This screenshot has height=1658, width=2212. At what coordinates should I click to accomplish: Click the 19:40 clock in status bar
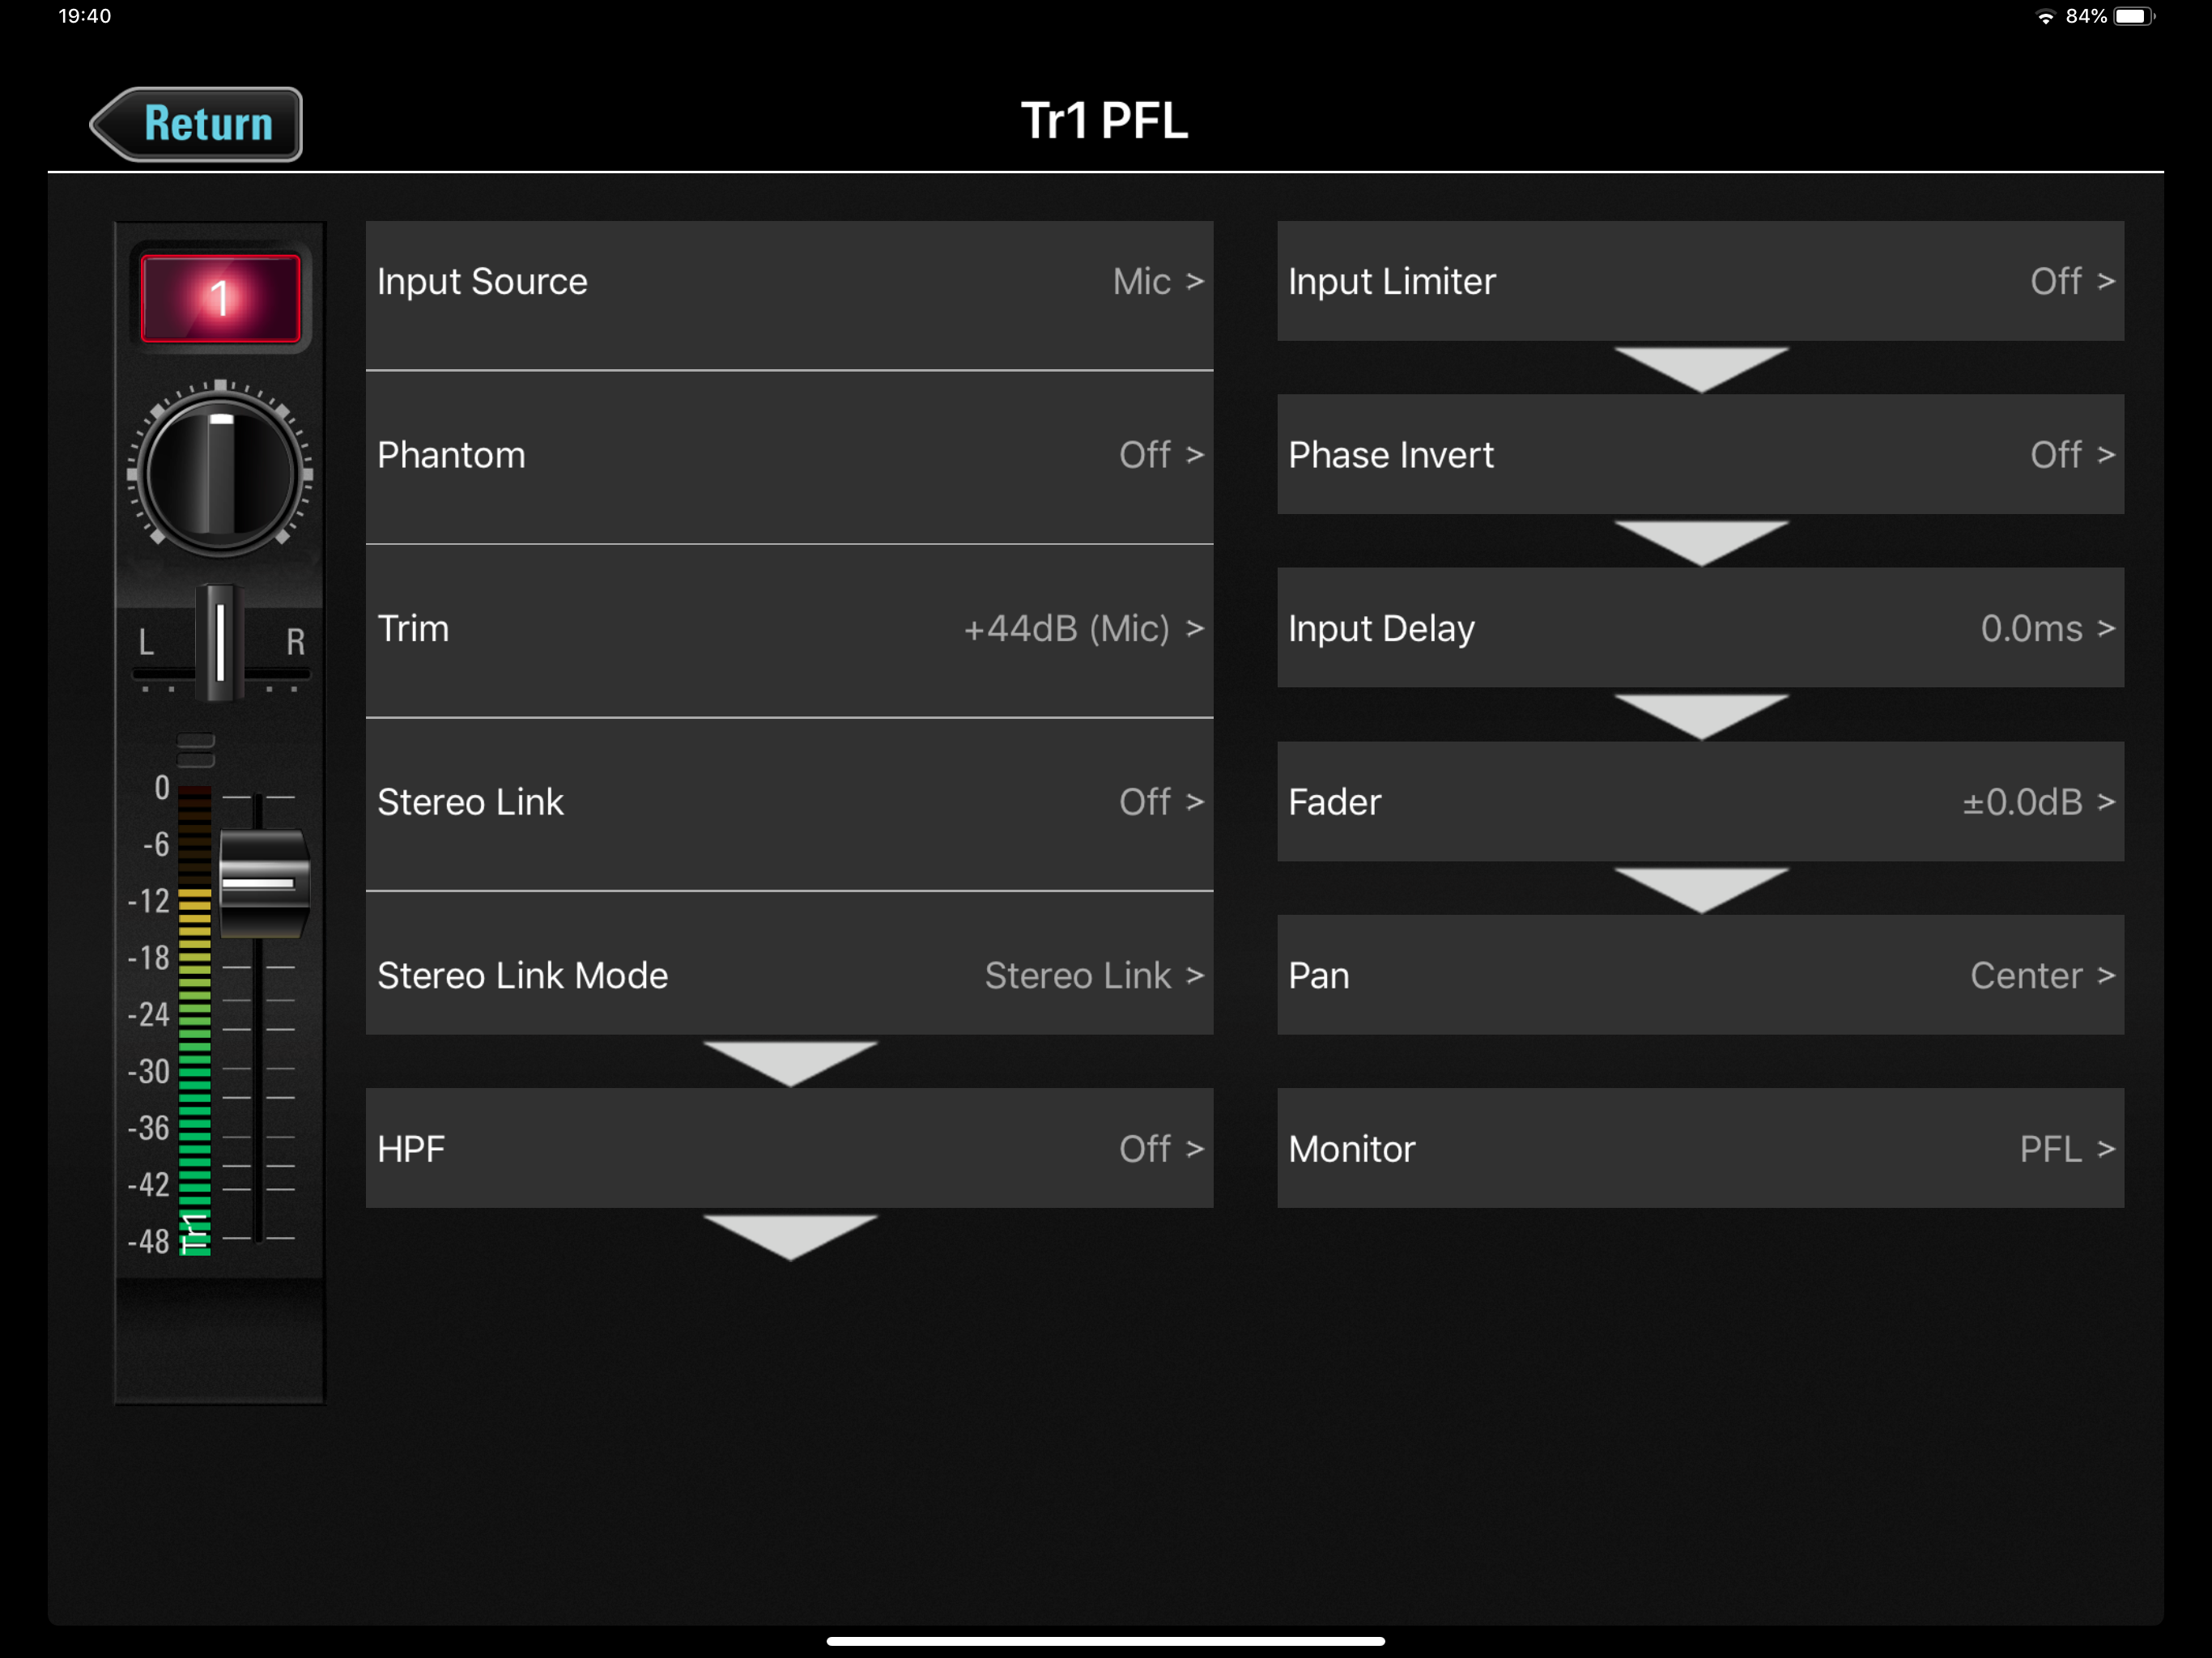pos(84,16)
